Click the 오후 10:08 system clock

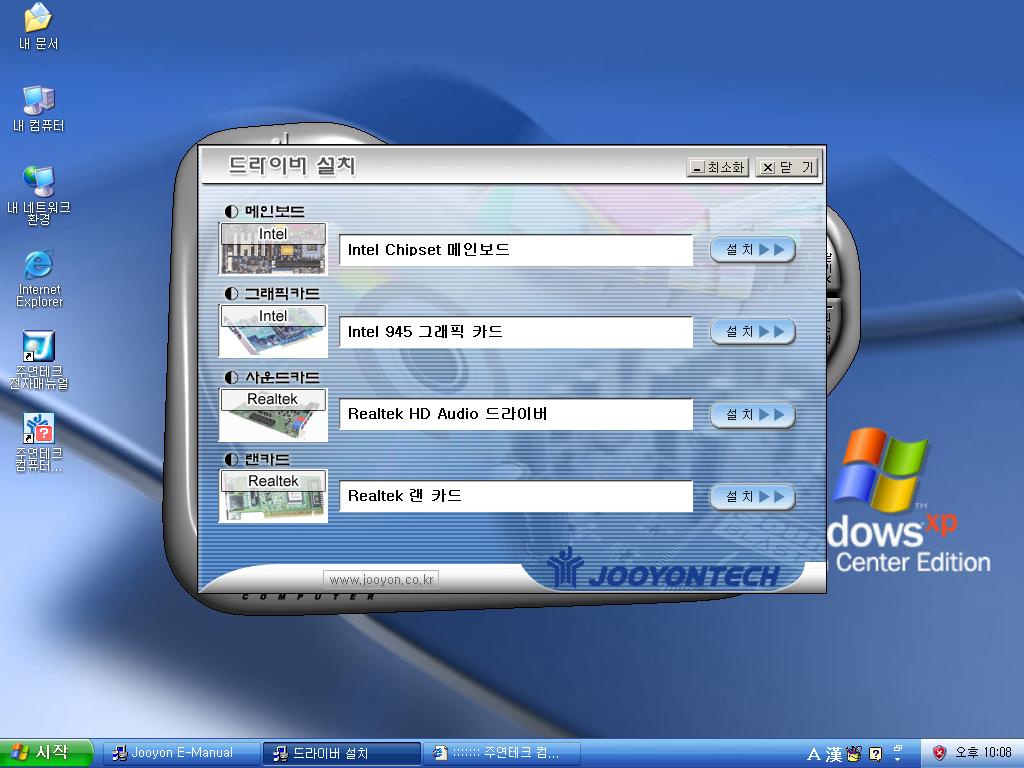tap(984, 753)
